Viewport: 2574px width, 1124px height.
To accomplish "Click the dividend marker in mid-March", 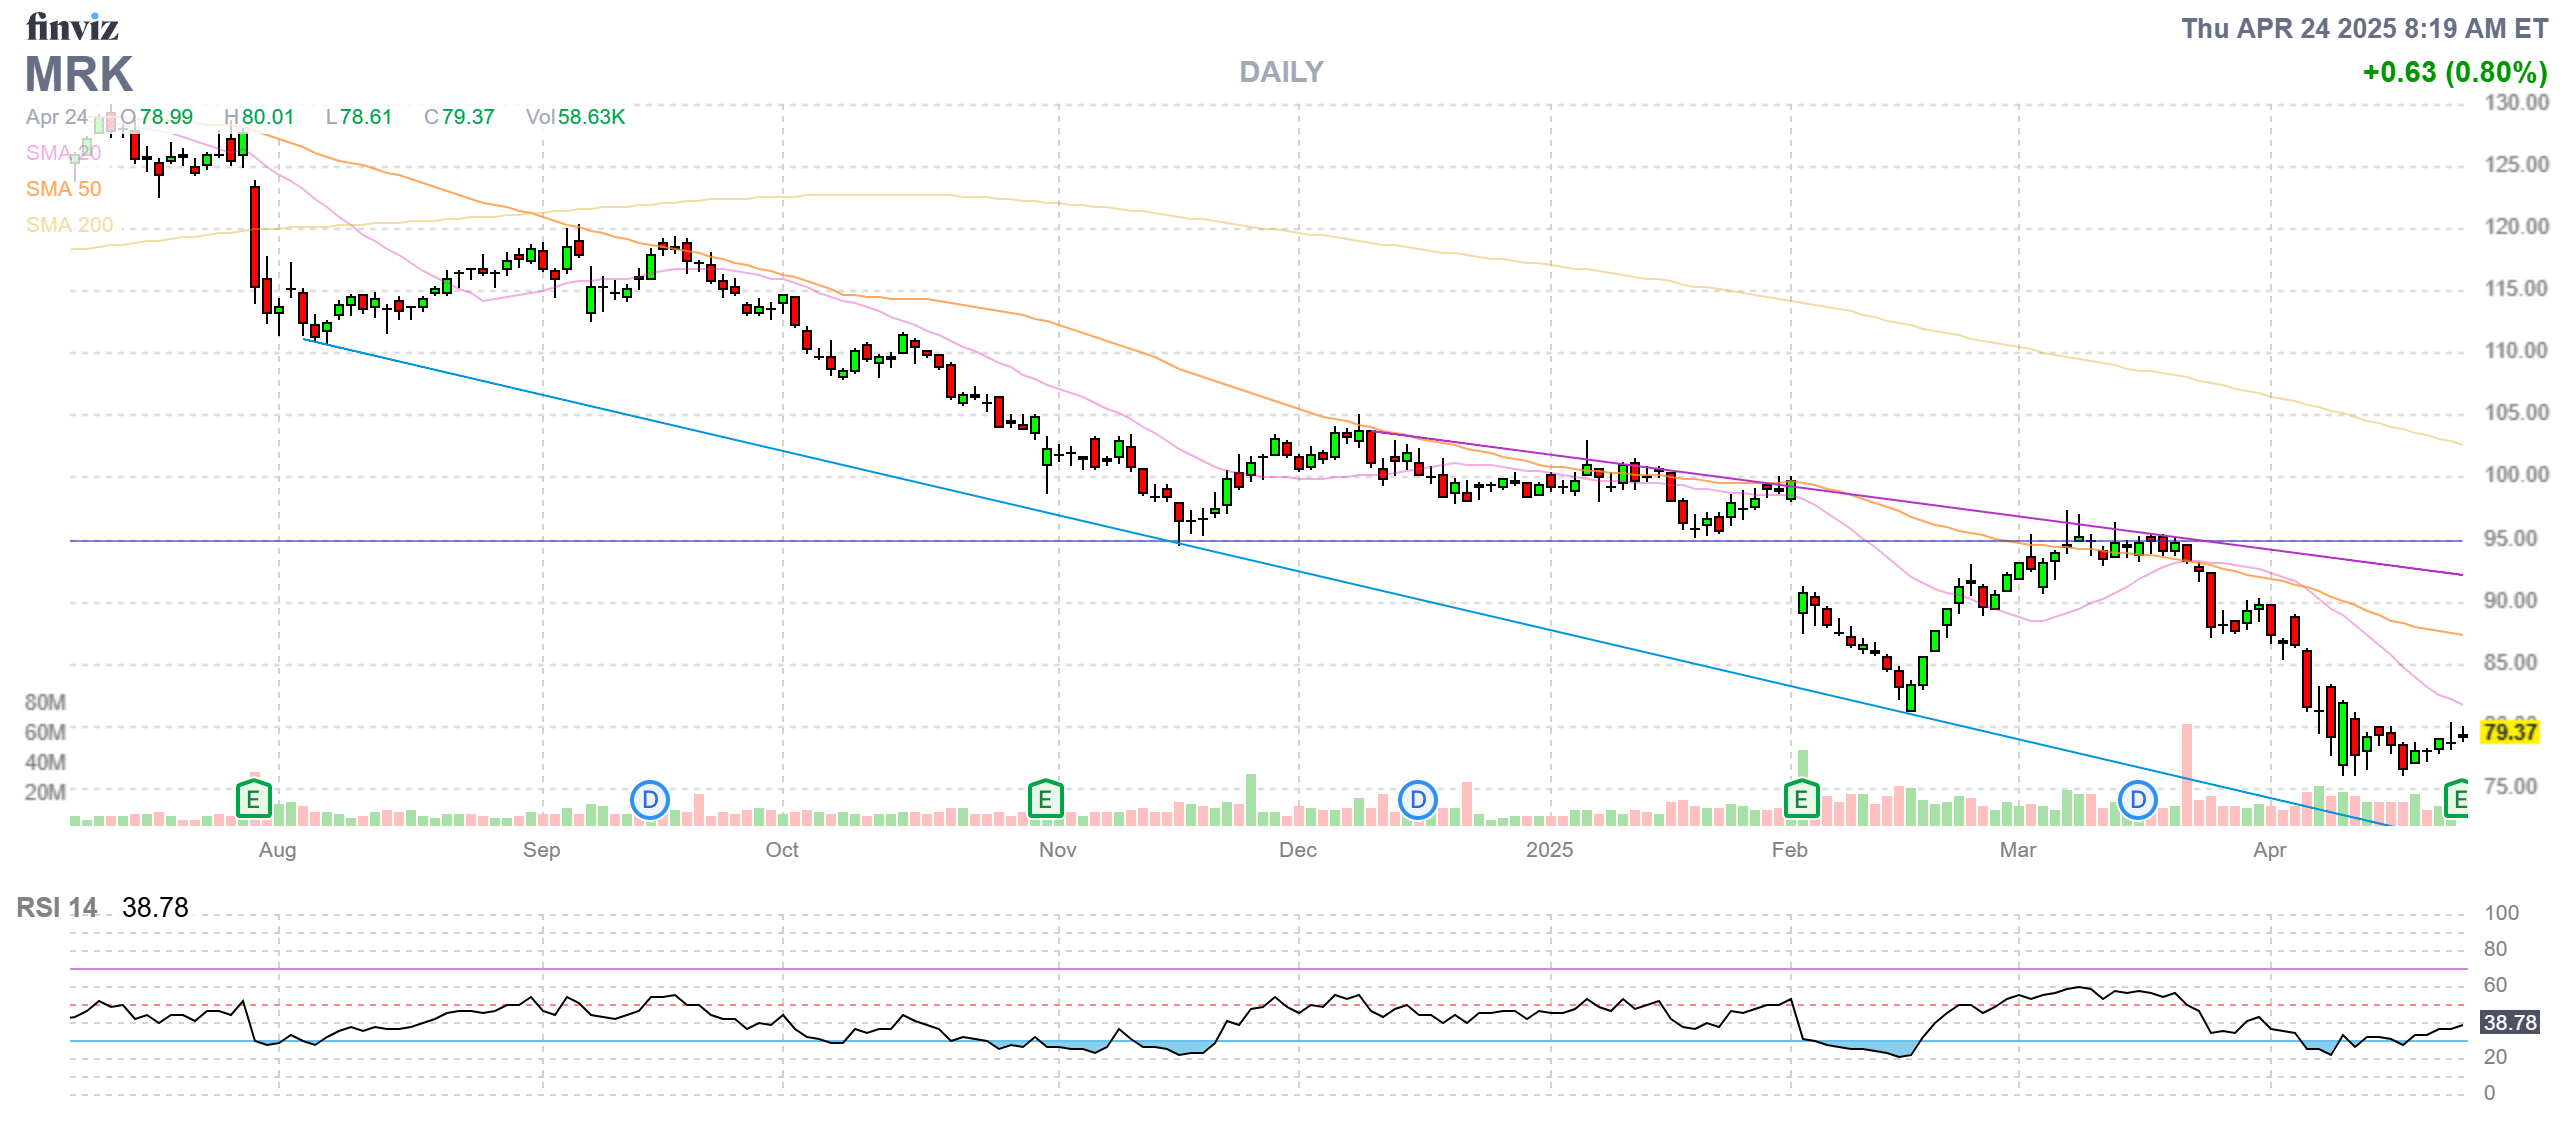I will [x=2138, y=799].
